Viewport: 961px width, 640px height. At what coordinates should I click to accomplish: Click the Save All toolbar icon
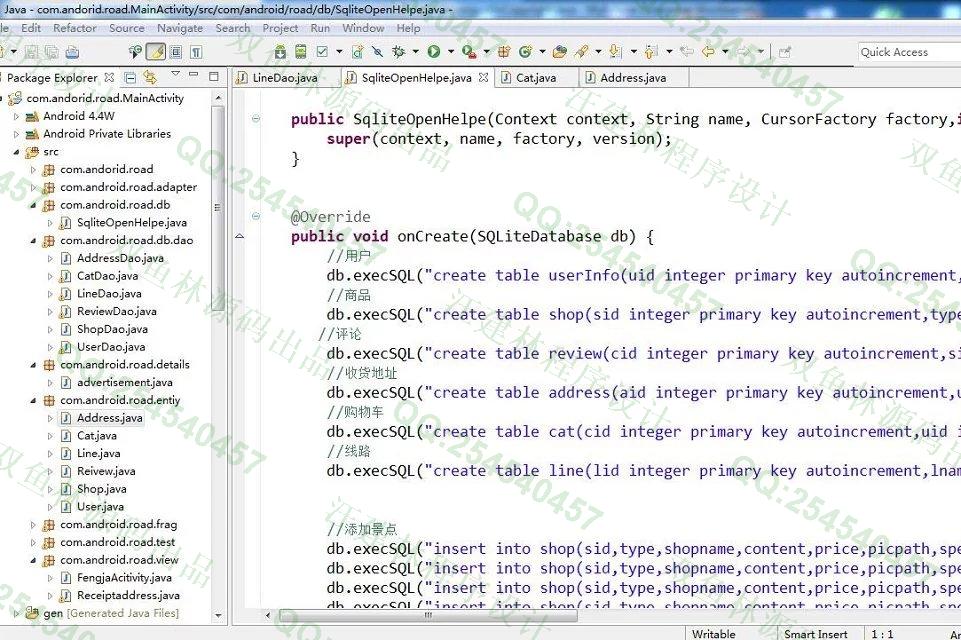click(x=51, y=52)
